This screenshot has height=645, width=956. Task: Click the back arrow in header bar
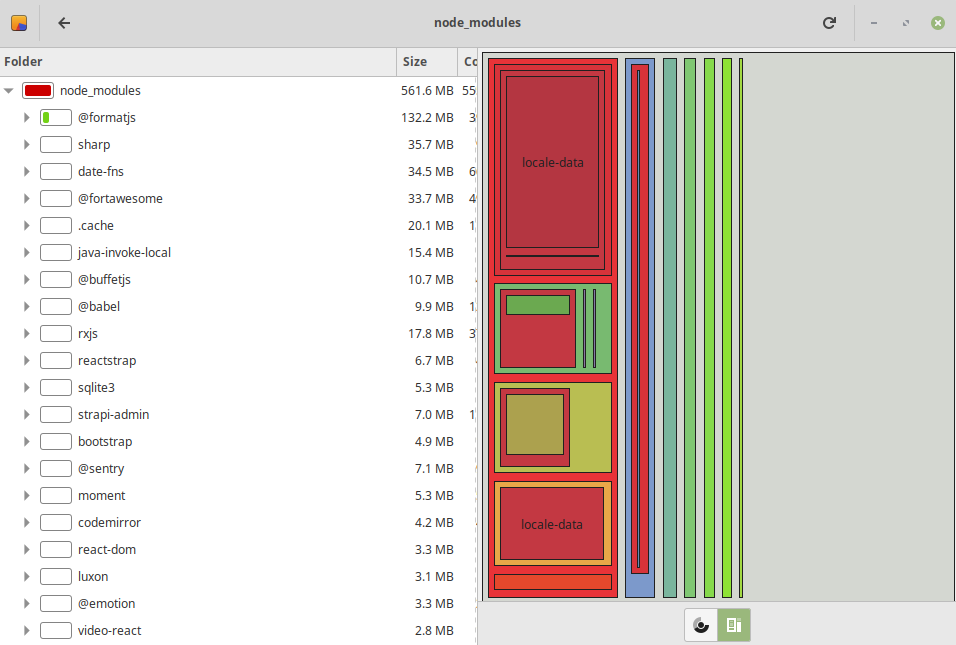[x=64, y=23]
